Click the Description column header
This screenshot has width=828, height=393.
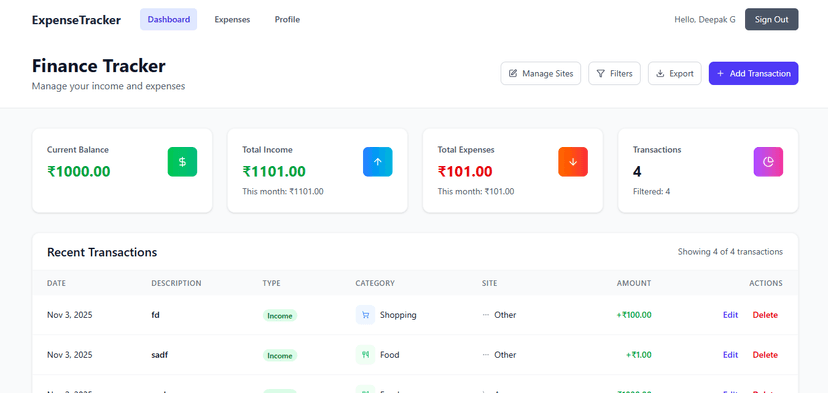[x=176, y=283]
